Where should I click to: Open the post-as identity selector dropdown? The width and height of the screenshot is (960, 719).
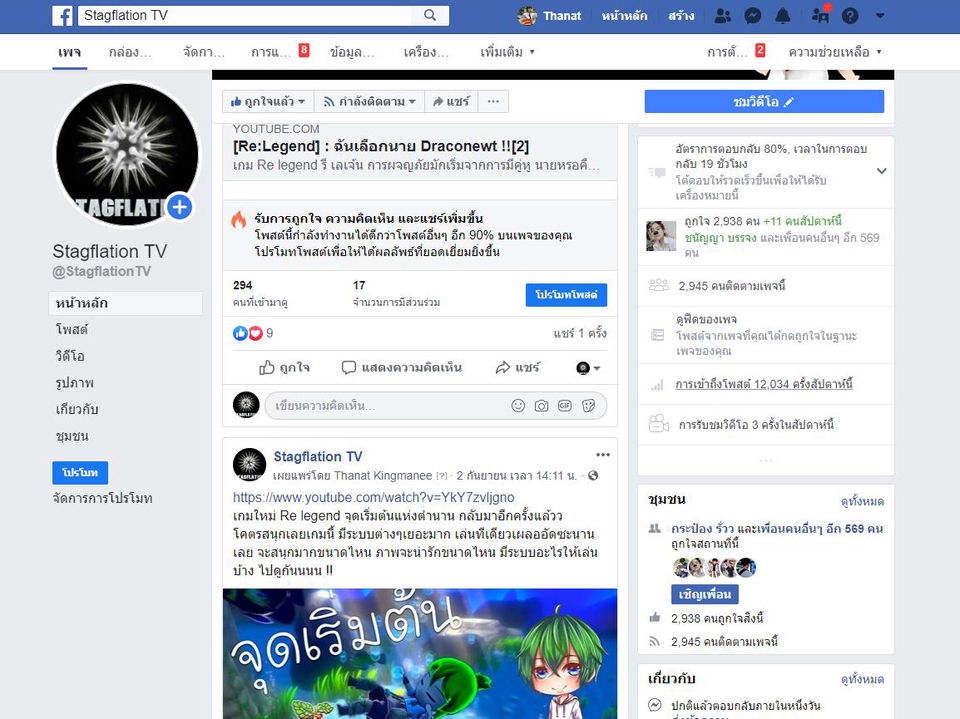[x=588, y=367]
